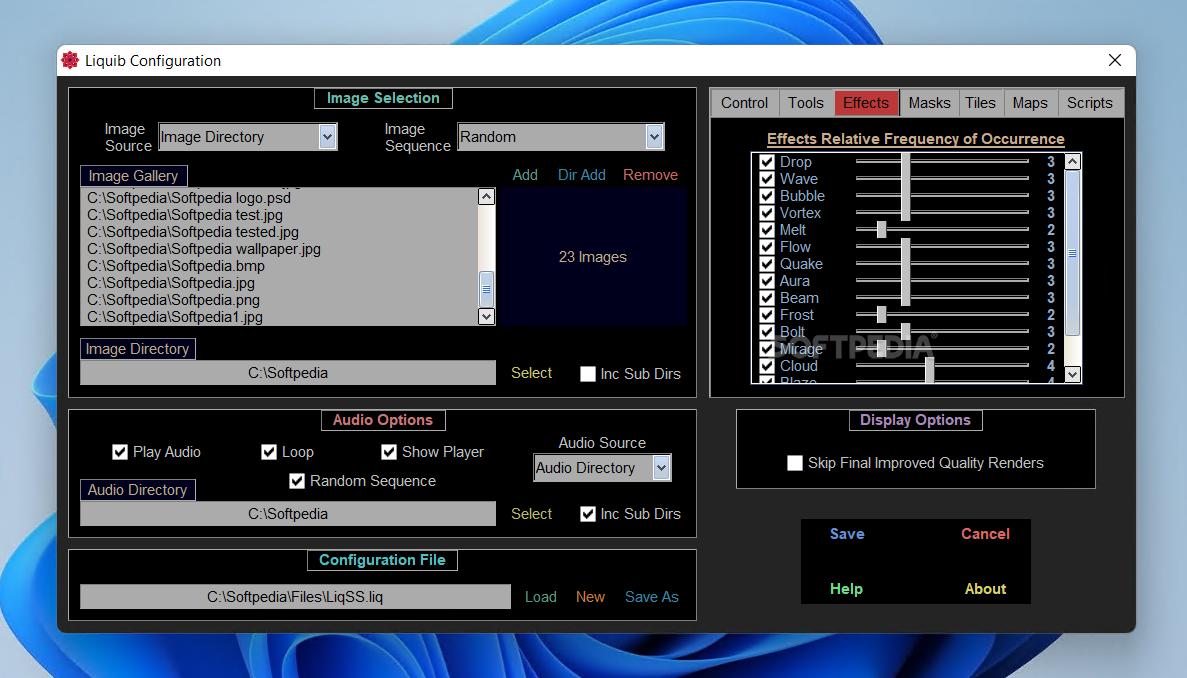Viewport: 1187px width, 678px height.
Task: Select C:\Softpedia\Softpedia.bmp in gallery
Action: click(x=176, y=266)
